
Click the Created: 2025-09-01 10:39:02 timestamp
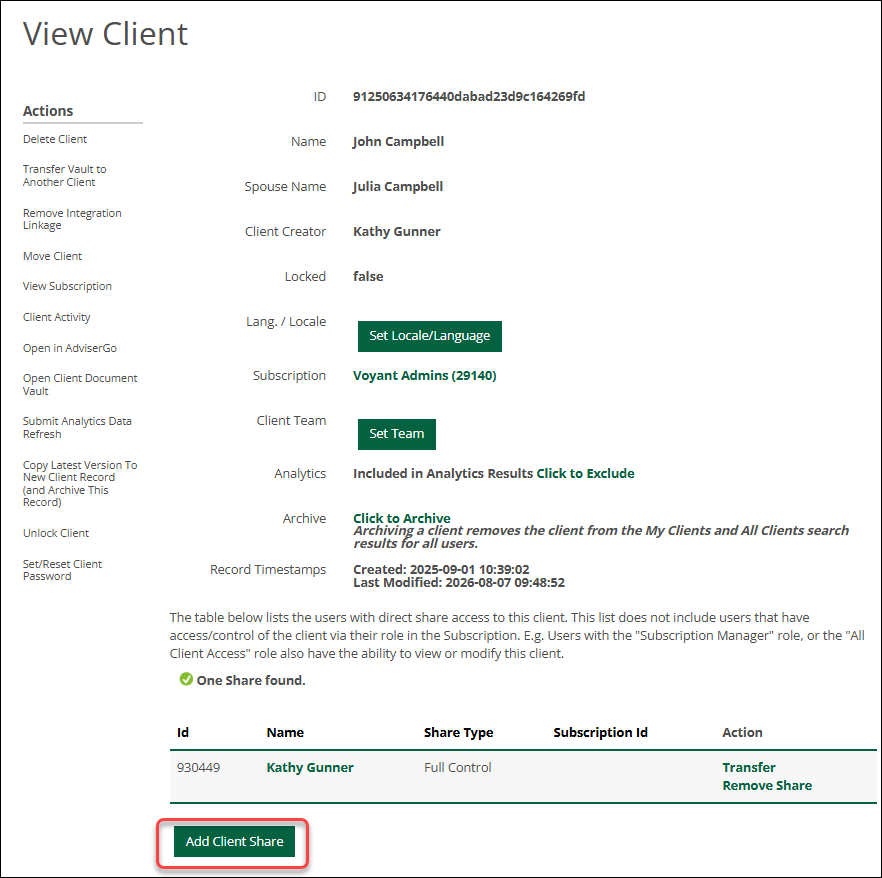coord(441,569)
